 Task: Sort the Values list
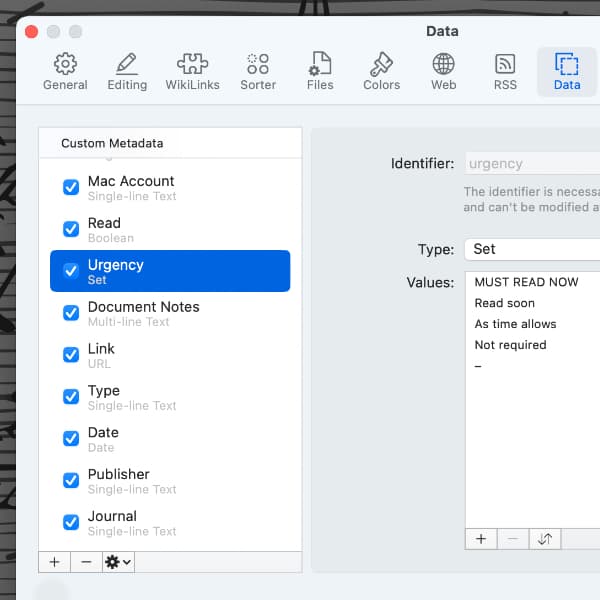[x=545, y=539]
